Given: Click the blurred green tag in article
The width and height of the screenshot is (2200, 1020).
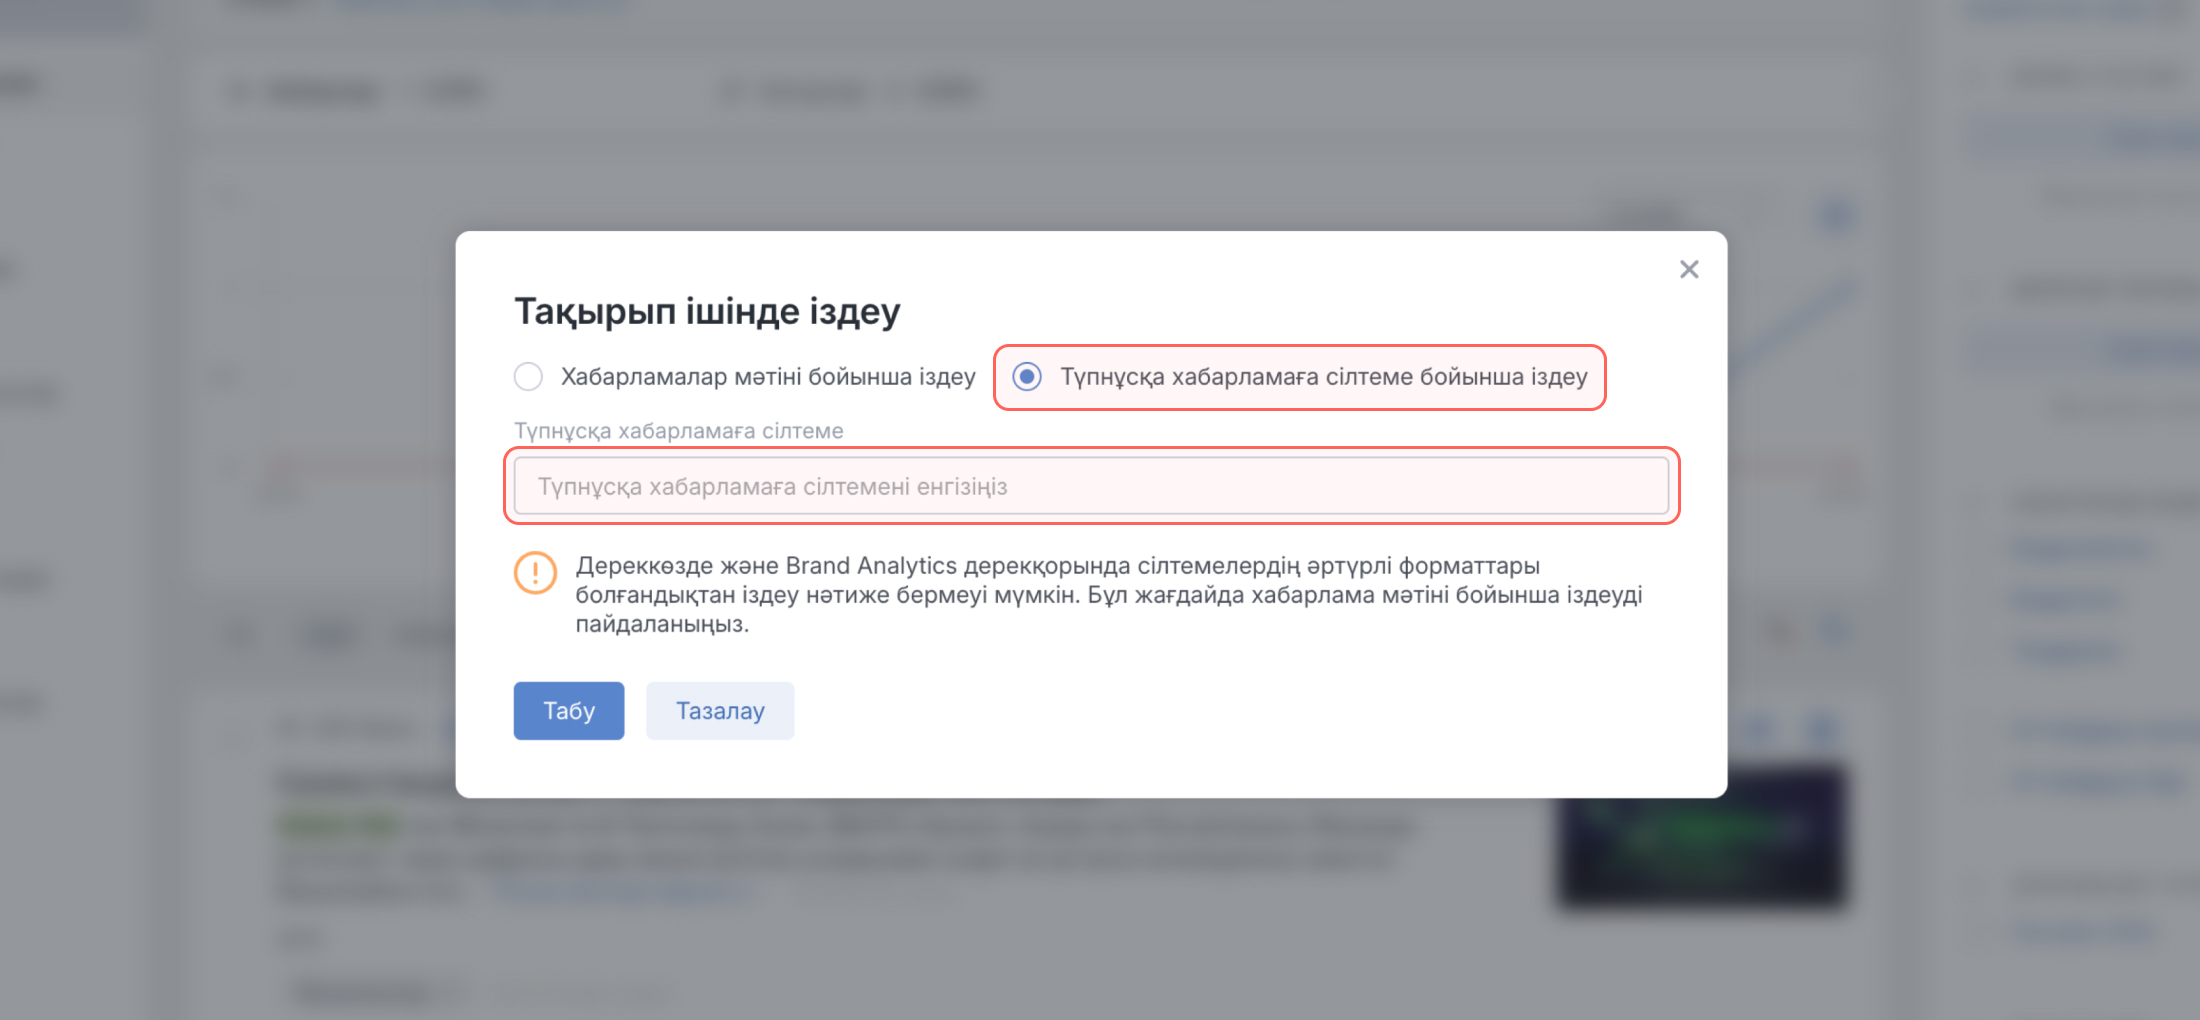Looking at the screenshot, I should point(340,825).
